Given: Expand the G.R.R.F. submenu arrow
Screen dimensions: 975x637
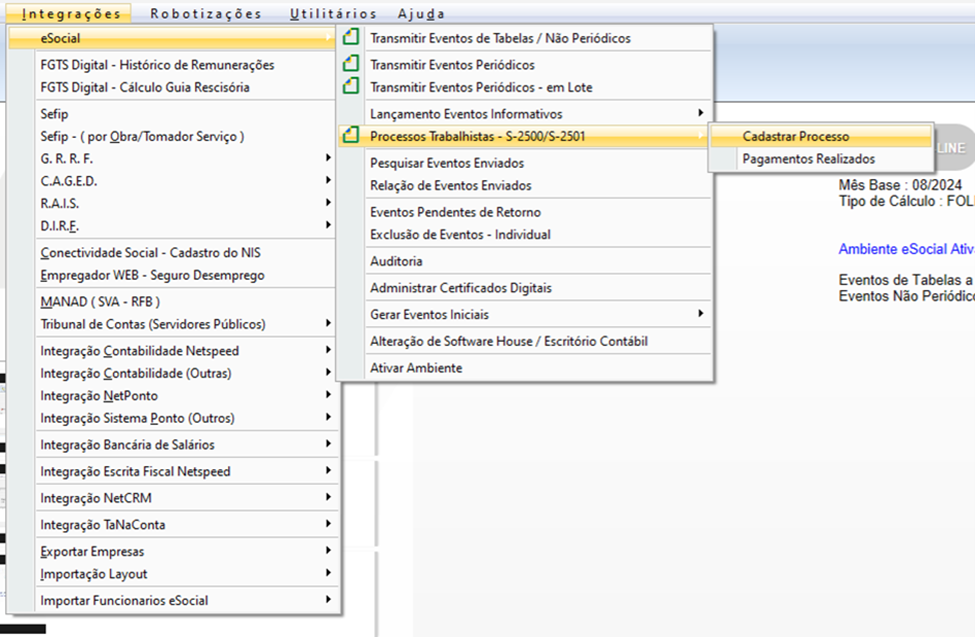Looking at the screenshot, I should coord(328,159).
